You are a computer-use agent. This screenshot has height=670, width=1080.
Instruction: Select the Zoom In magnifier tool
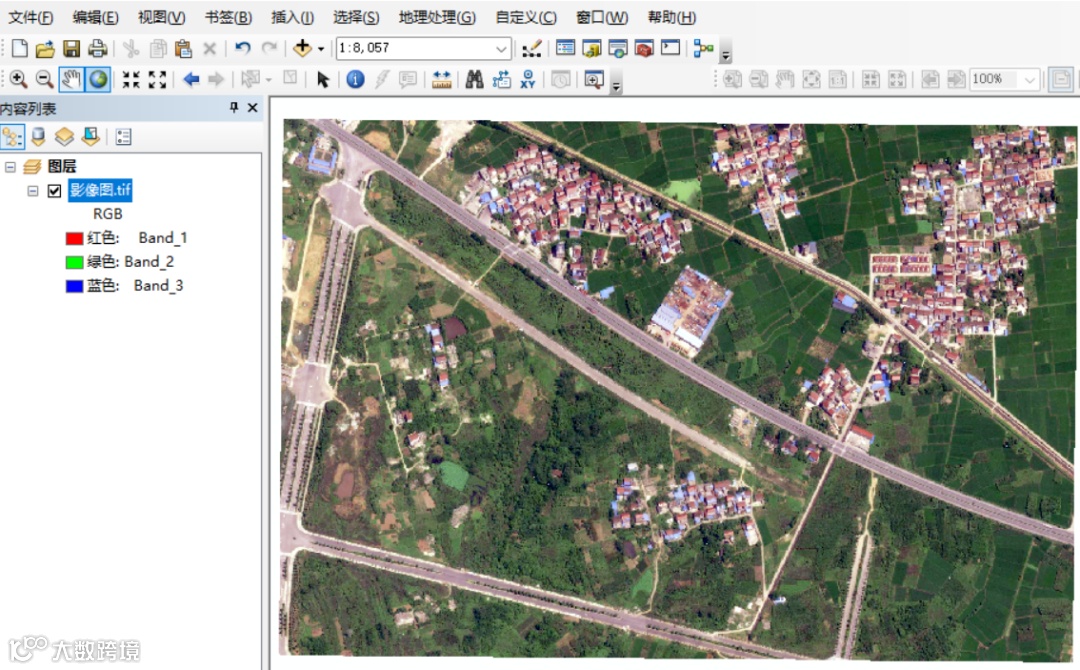(18, 80)
